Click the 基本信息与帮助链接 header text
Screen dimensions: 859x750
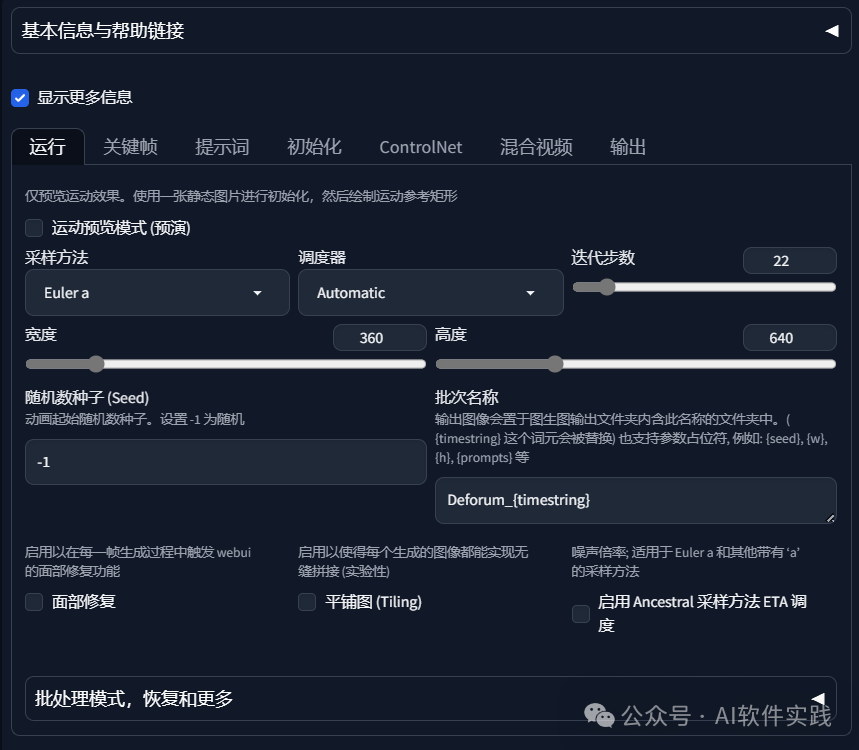click(103, 31)
